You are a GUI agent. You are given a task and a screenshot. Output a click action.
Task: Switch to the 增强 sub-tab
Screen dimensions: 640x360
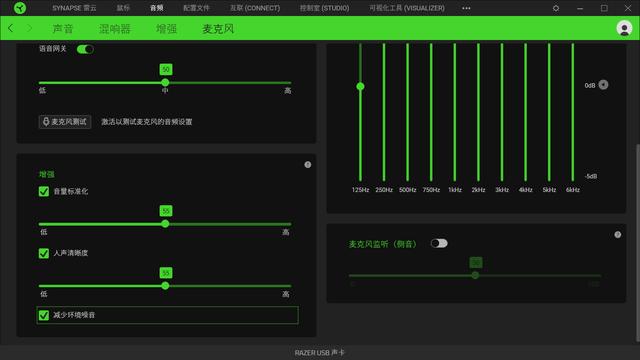coord(167,29)
